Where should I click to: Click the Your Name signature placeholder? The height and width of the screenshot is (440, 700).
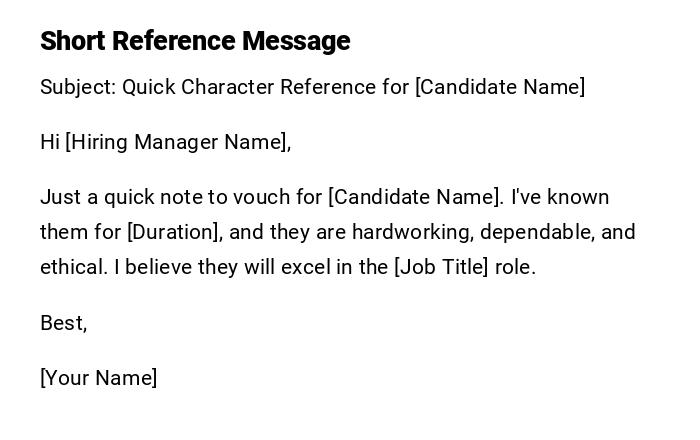pos(99,378)
